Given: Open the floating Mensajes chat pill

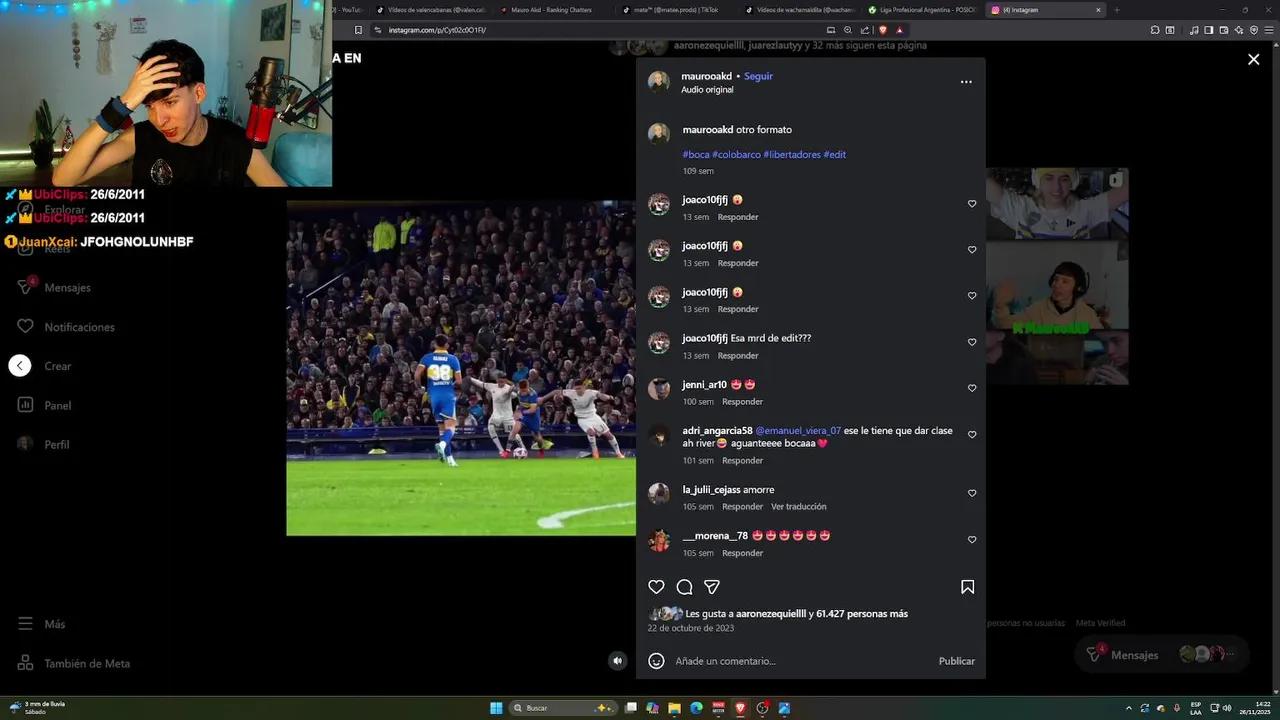Looking at the screenshot, I should point(1162,654).
